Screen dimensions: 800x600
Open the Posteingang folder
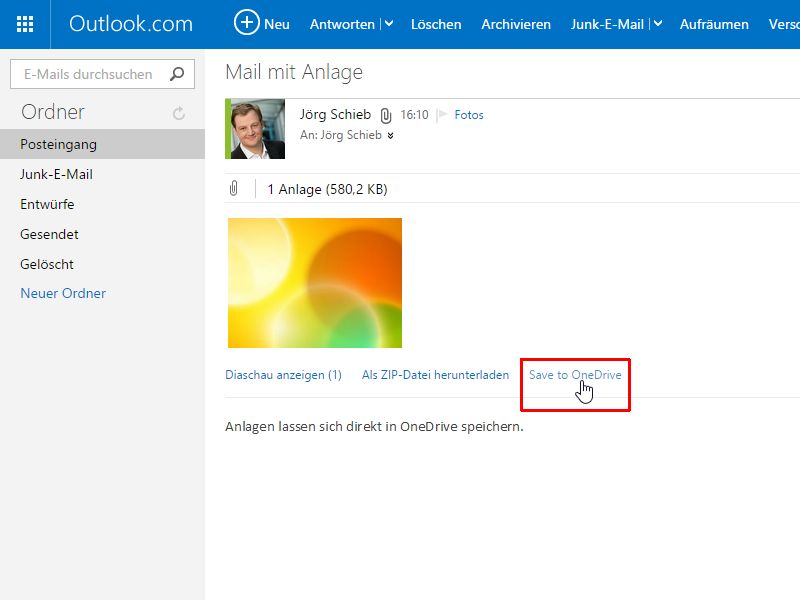click(x=103, y=144)
